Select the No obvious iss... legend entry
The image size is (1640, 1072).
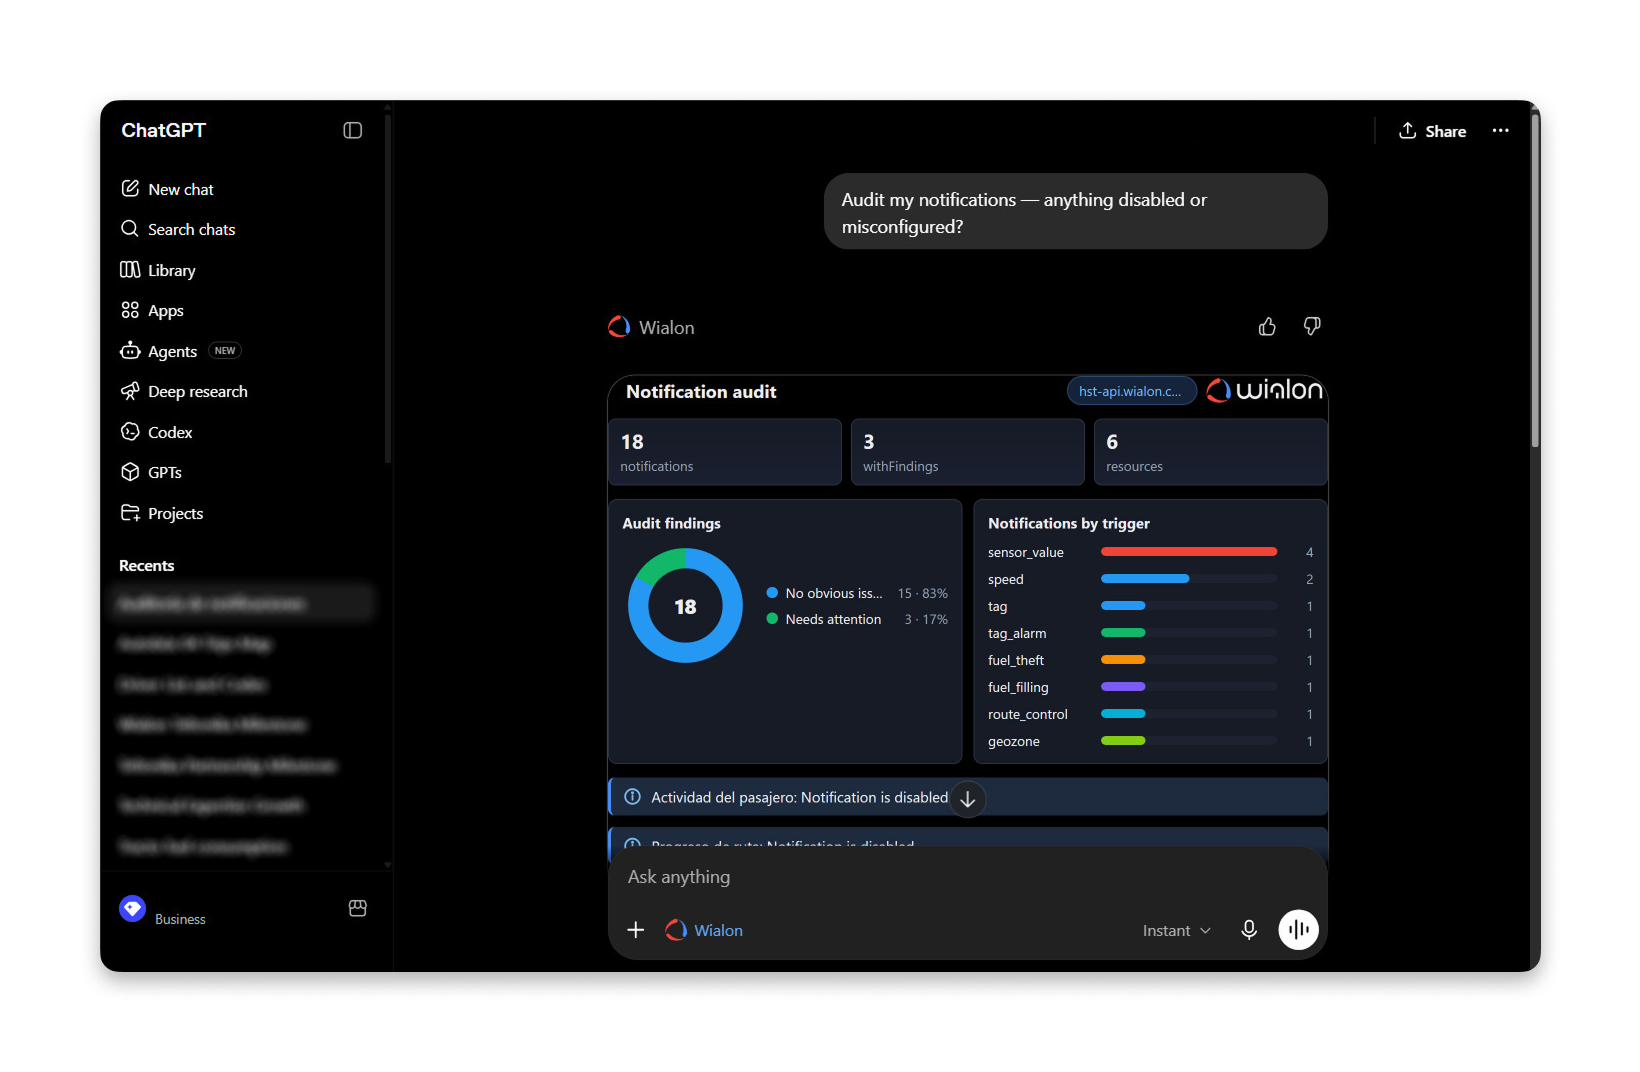[x=856, y=593]
